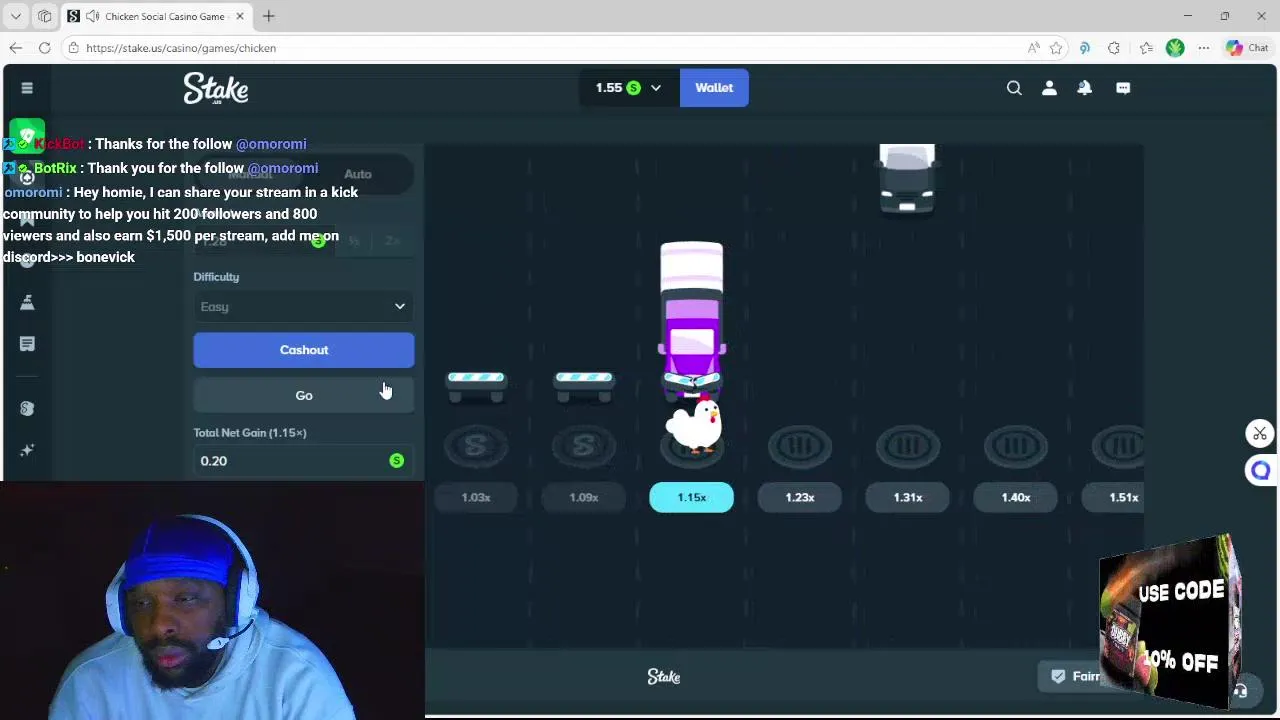The height and width of the screenshot is (720, 1280).
Task: Click the coin tile above 1.40x
Action: pyautogui.click(x=1016, y=446)
